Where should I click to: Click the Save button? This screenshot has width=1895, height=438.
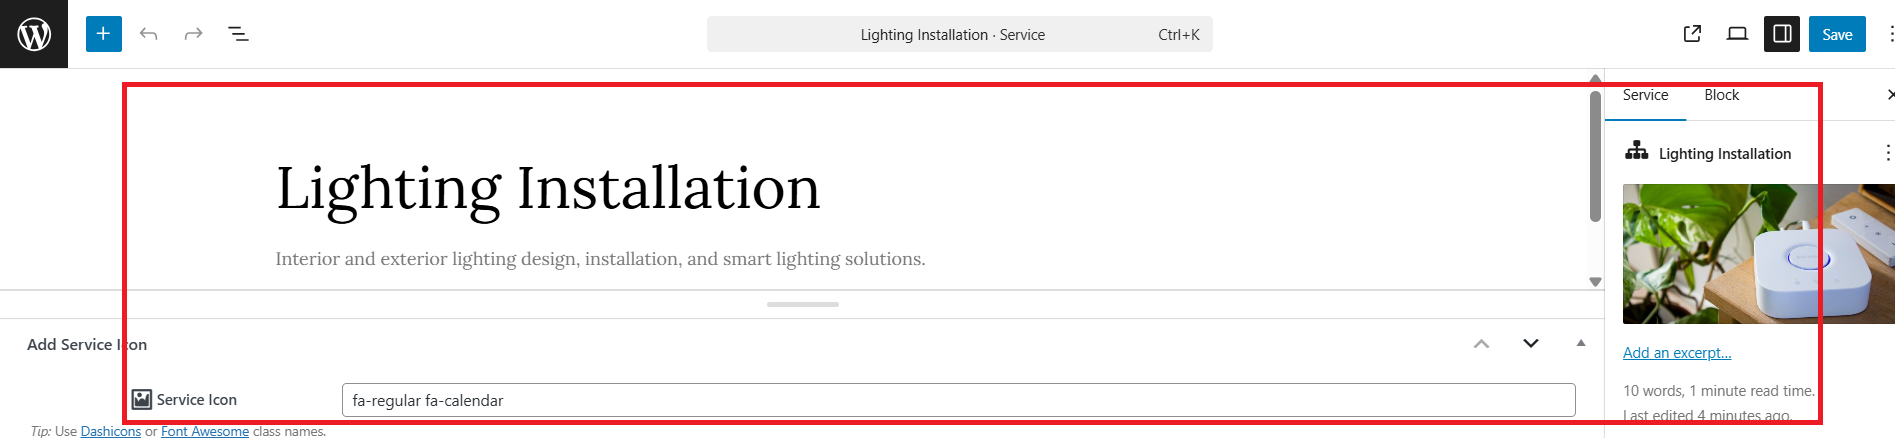tap(1836, 34)
